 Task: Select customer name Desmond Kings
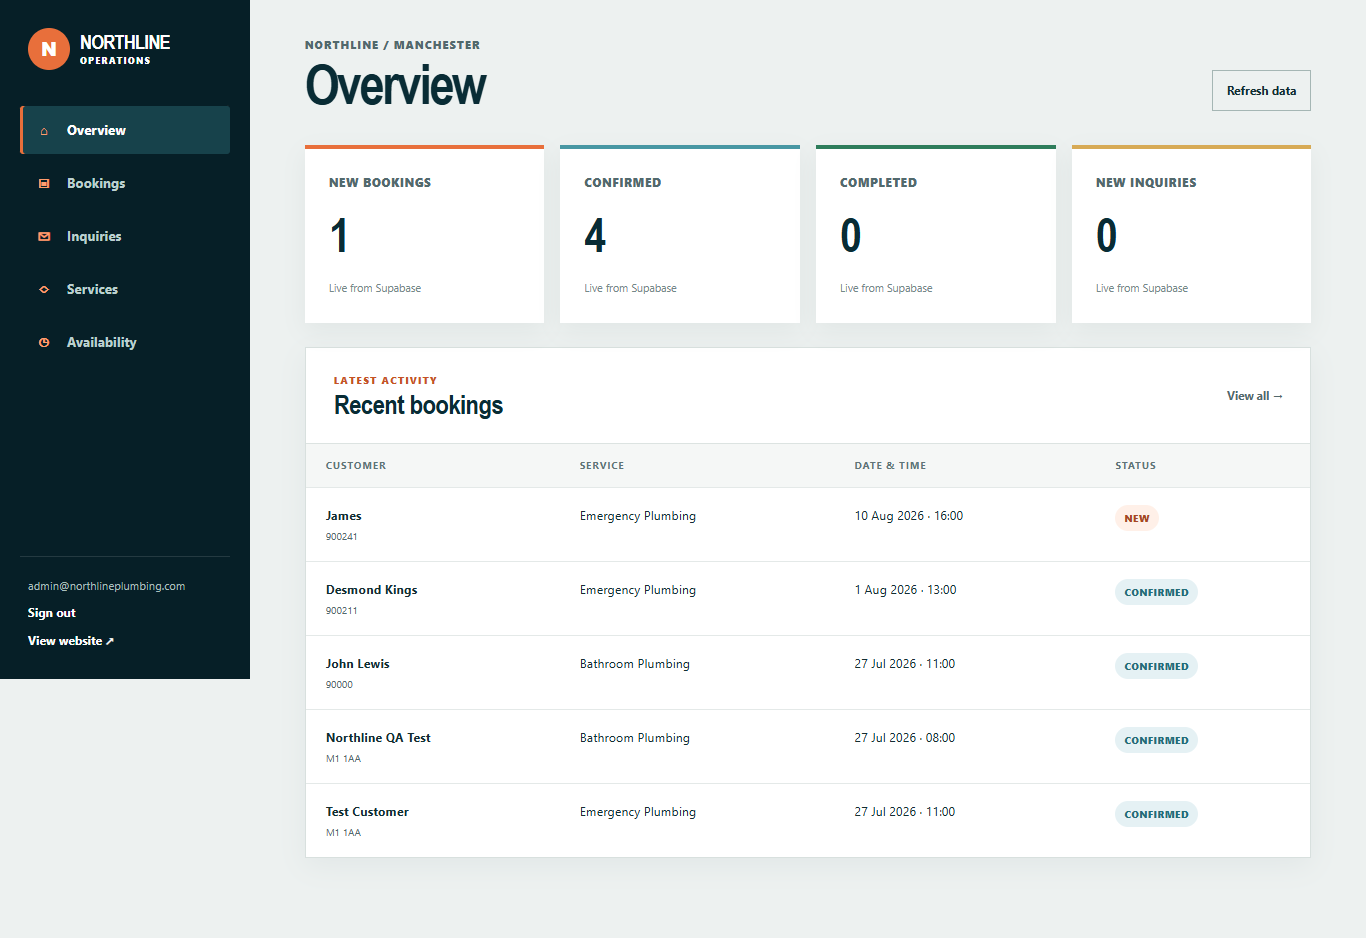pyautogui.click(x=372, y=590)
